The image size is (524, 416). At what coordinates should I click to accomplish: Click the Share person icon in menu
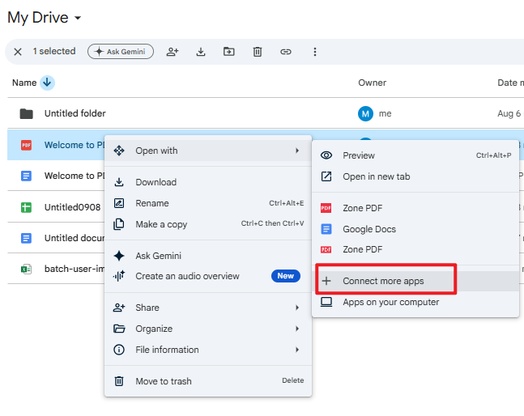[119, 308]
